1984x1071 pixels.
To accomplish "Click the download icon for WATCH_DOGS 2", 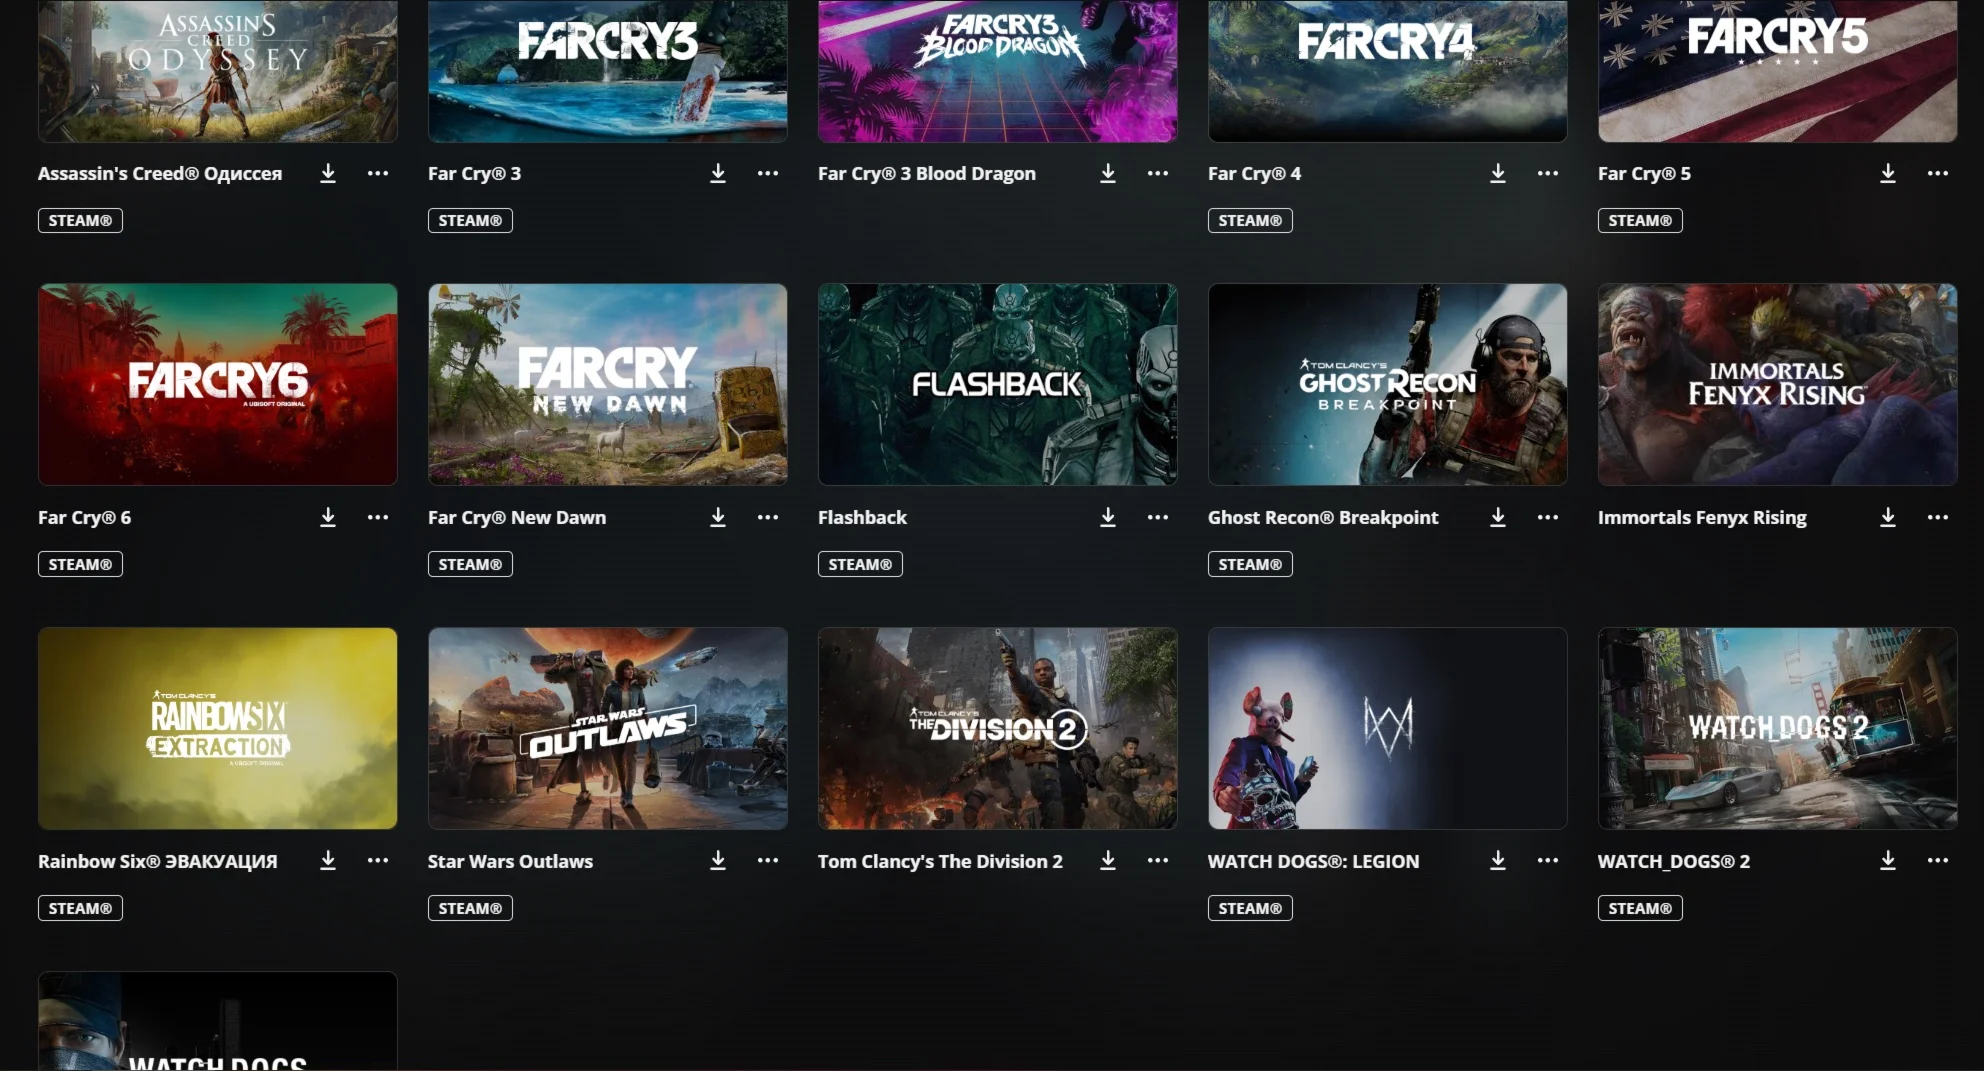I will click(1888, 861).
